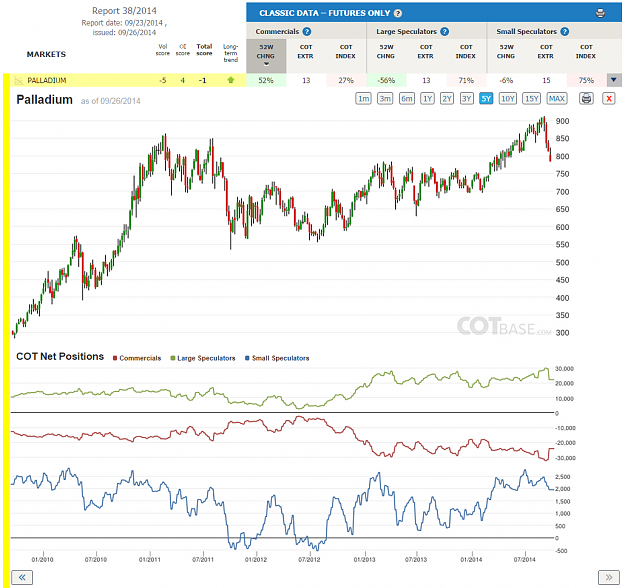Click the Large Speculators COT INDEX header
Image resolution: width=625 pixels, height=588 pixels.
[466, 51]
